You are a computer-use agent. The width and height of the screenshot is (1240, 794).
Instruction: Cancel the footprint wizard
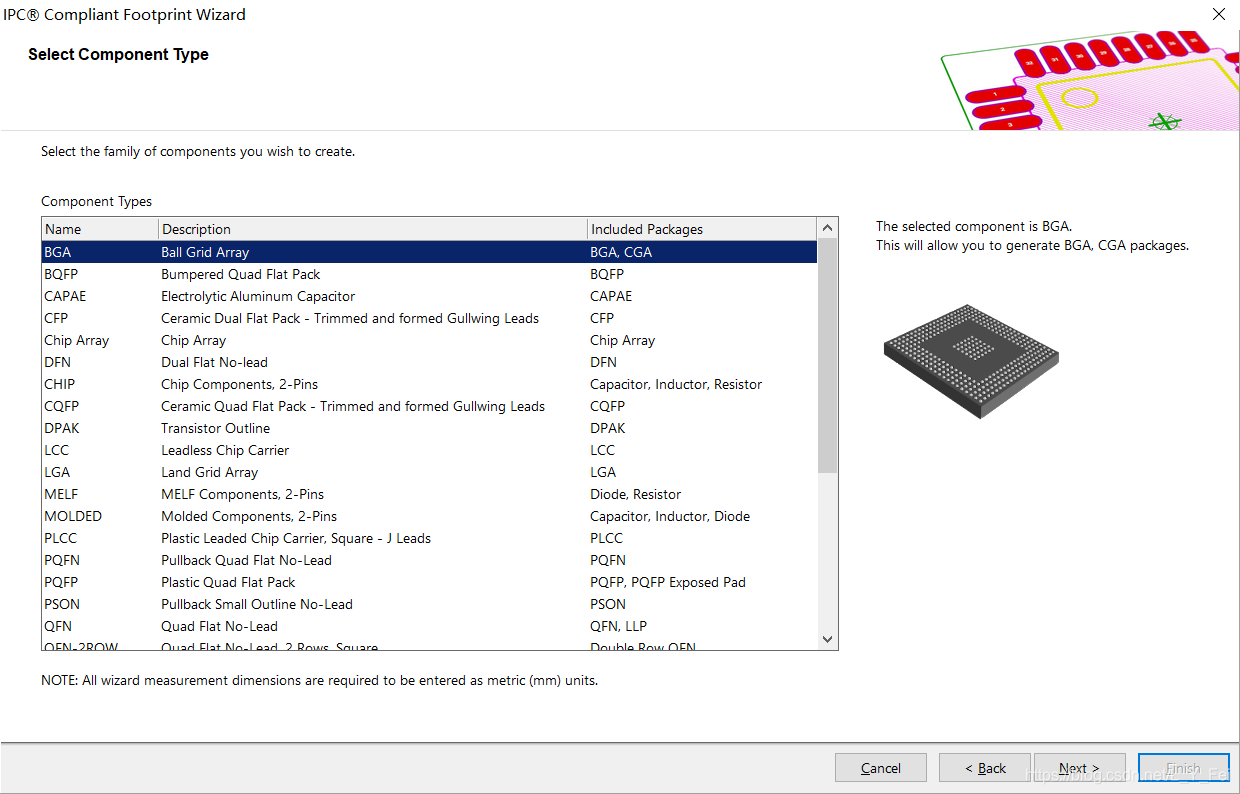880,768
